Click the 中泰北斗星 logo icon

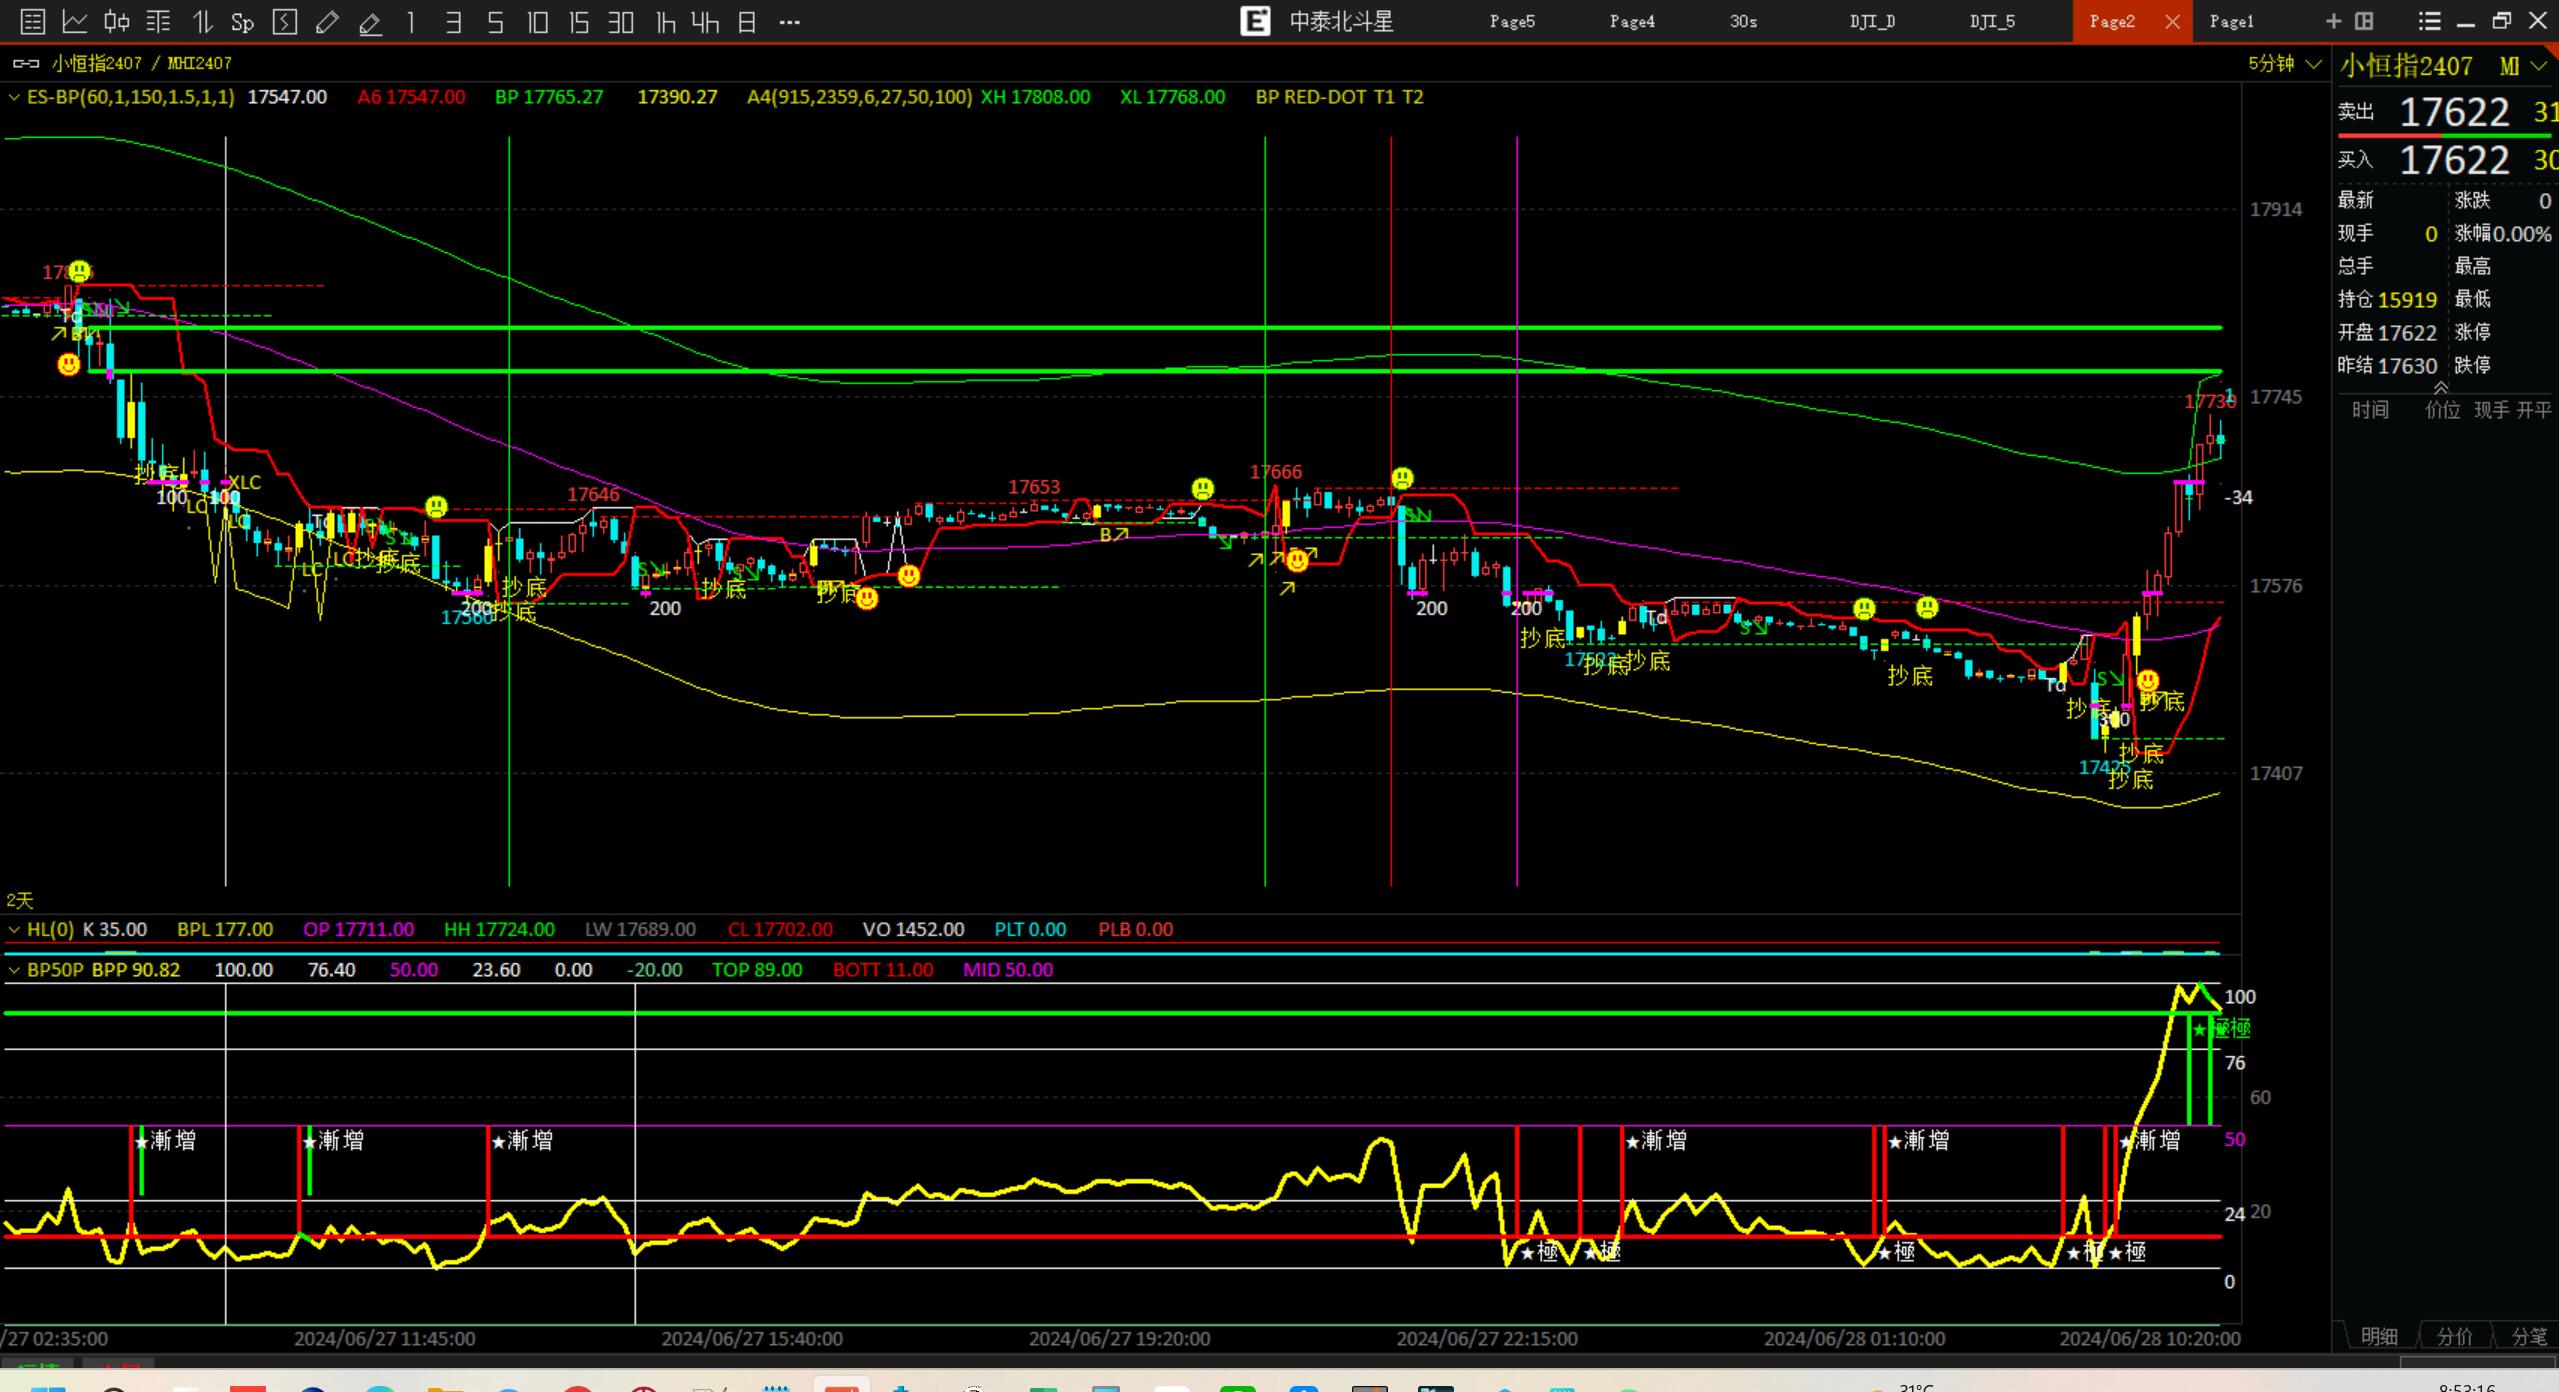click(1255, 21)
